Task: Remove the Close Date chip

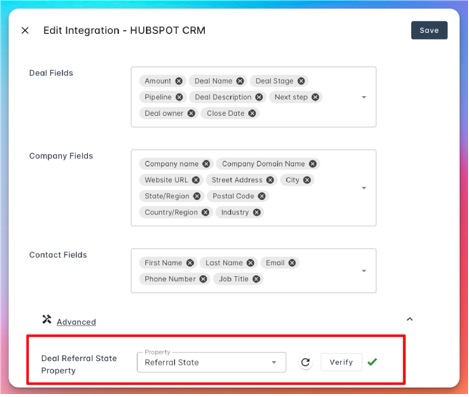Action: (252, 113)
